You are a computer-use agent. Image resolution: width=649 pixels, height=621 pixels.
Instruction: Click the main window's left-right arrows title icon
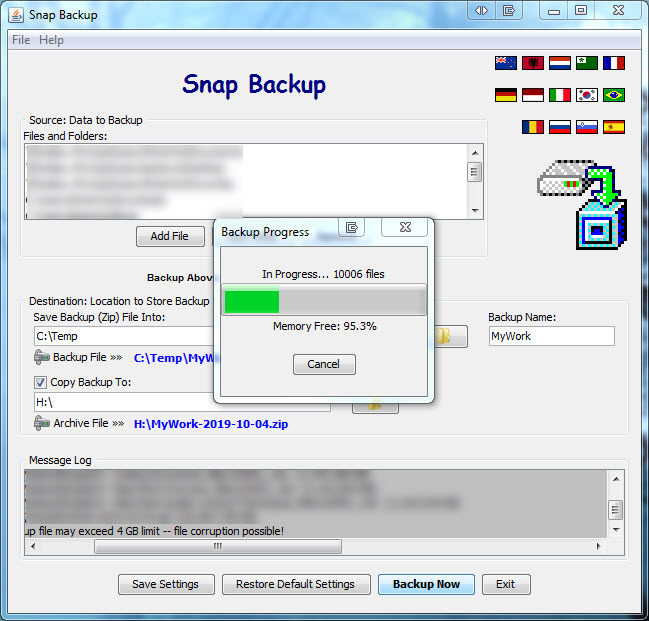pyautogui.click(x=481, y=10)
